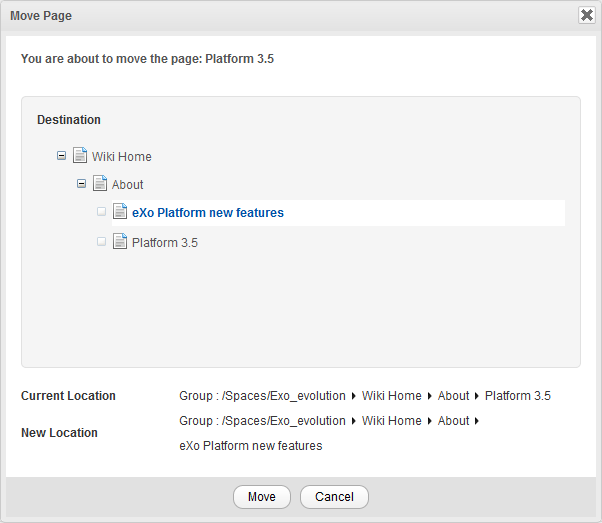602x523 pixels.
Task: Collapse the Wiki Home tree node
Action: click(x=62, y=156)
